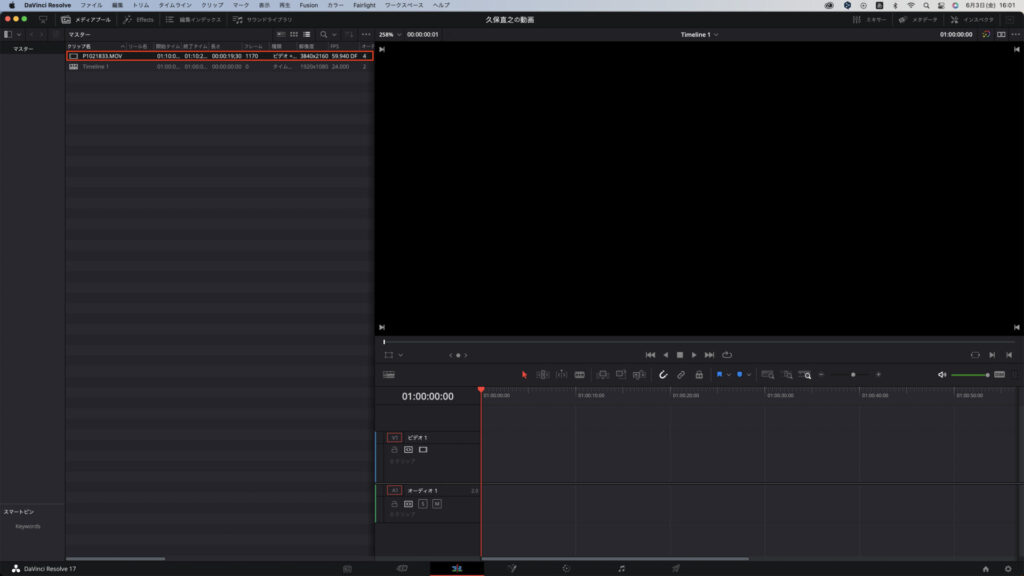Select the Dynamic Trim Mode tool
Viewport: 1024px width, 576px height.
561,375
